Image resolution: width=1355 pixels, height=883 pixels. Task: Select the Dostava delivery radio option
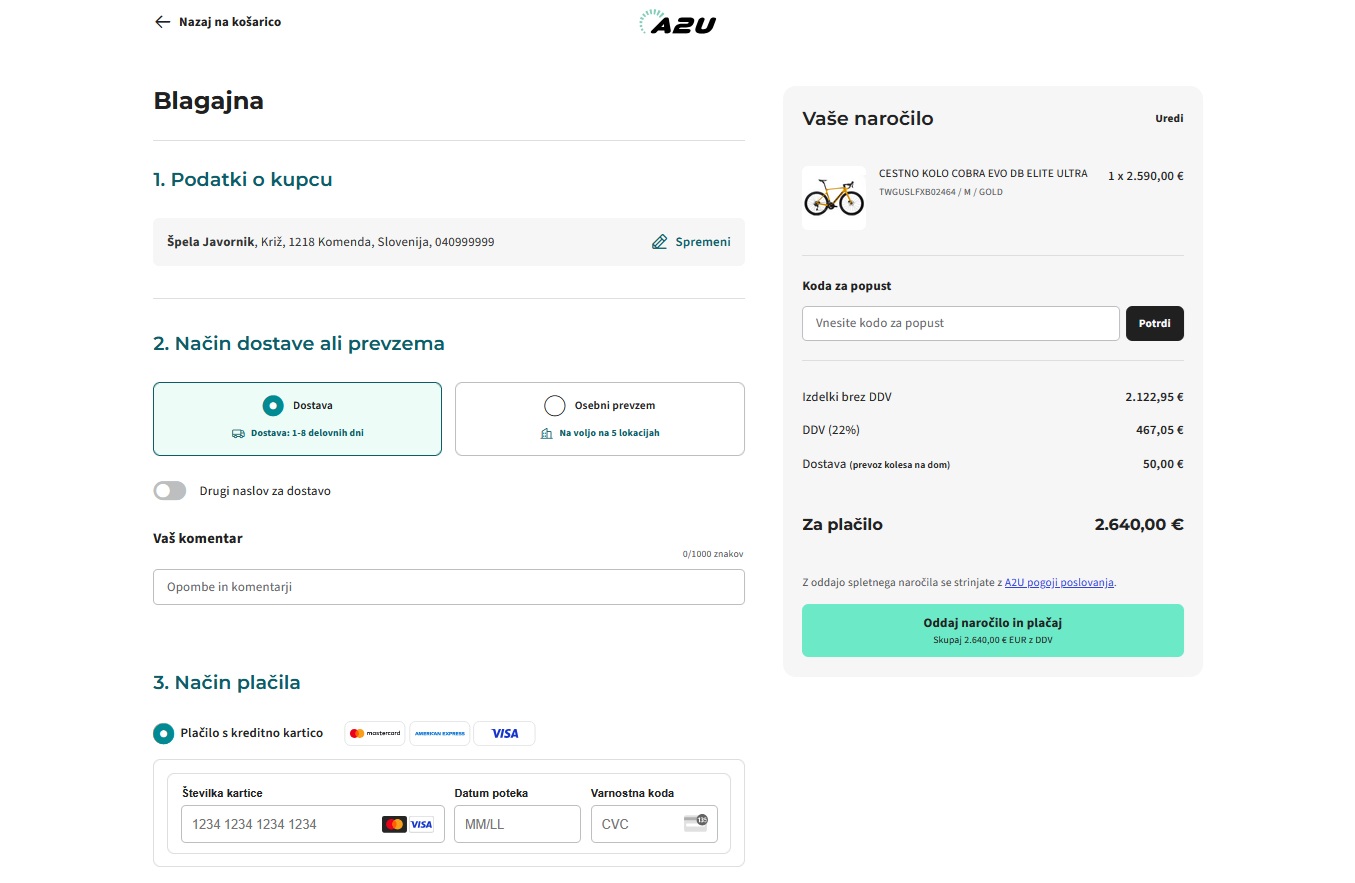(x=272, y=406)
